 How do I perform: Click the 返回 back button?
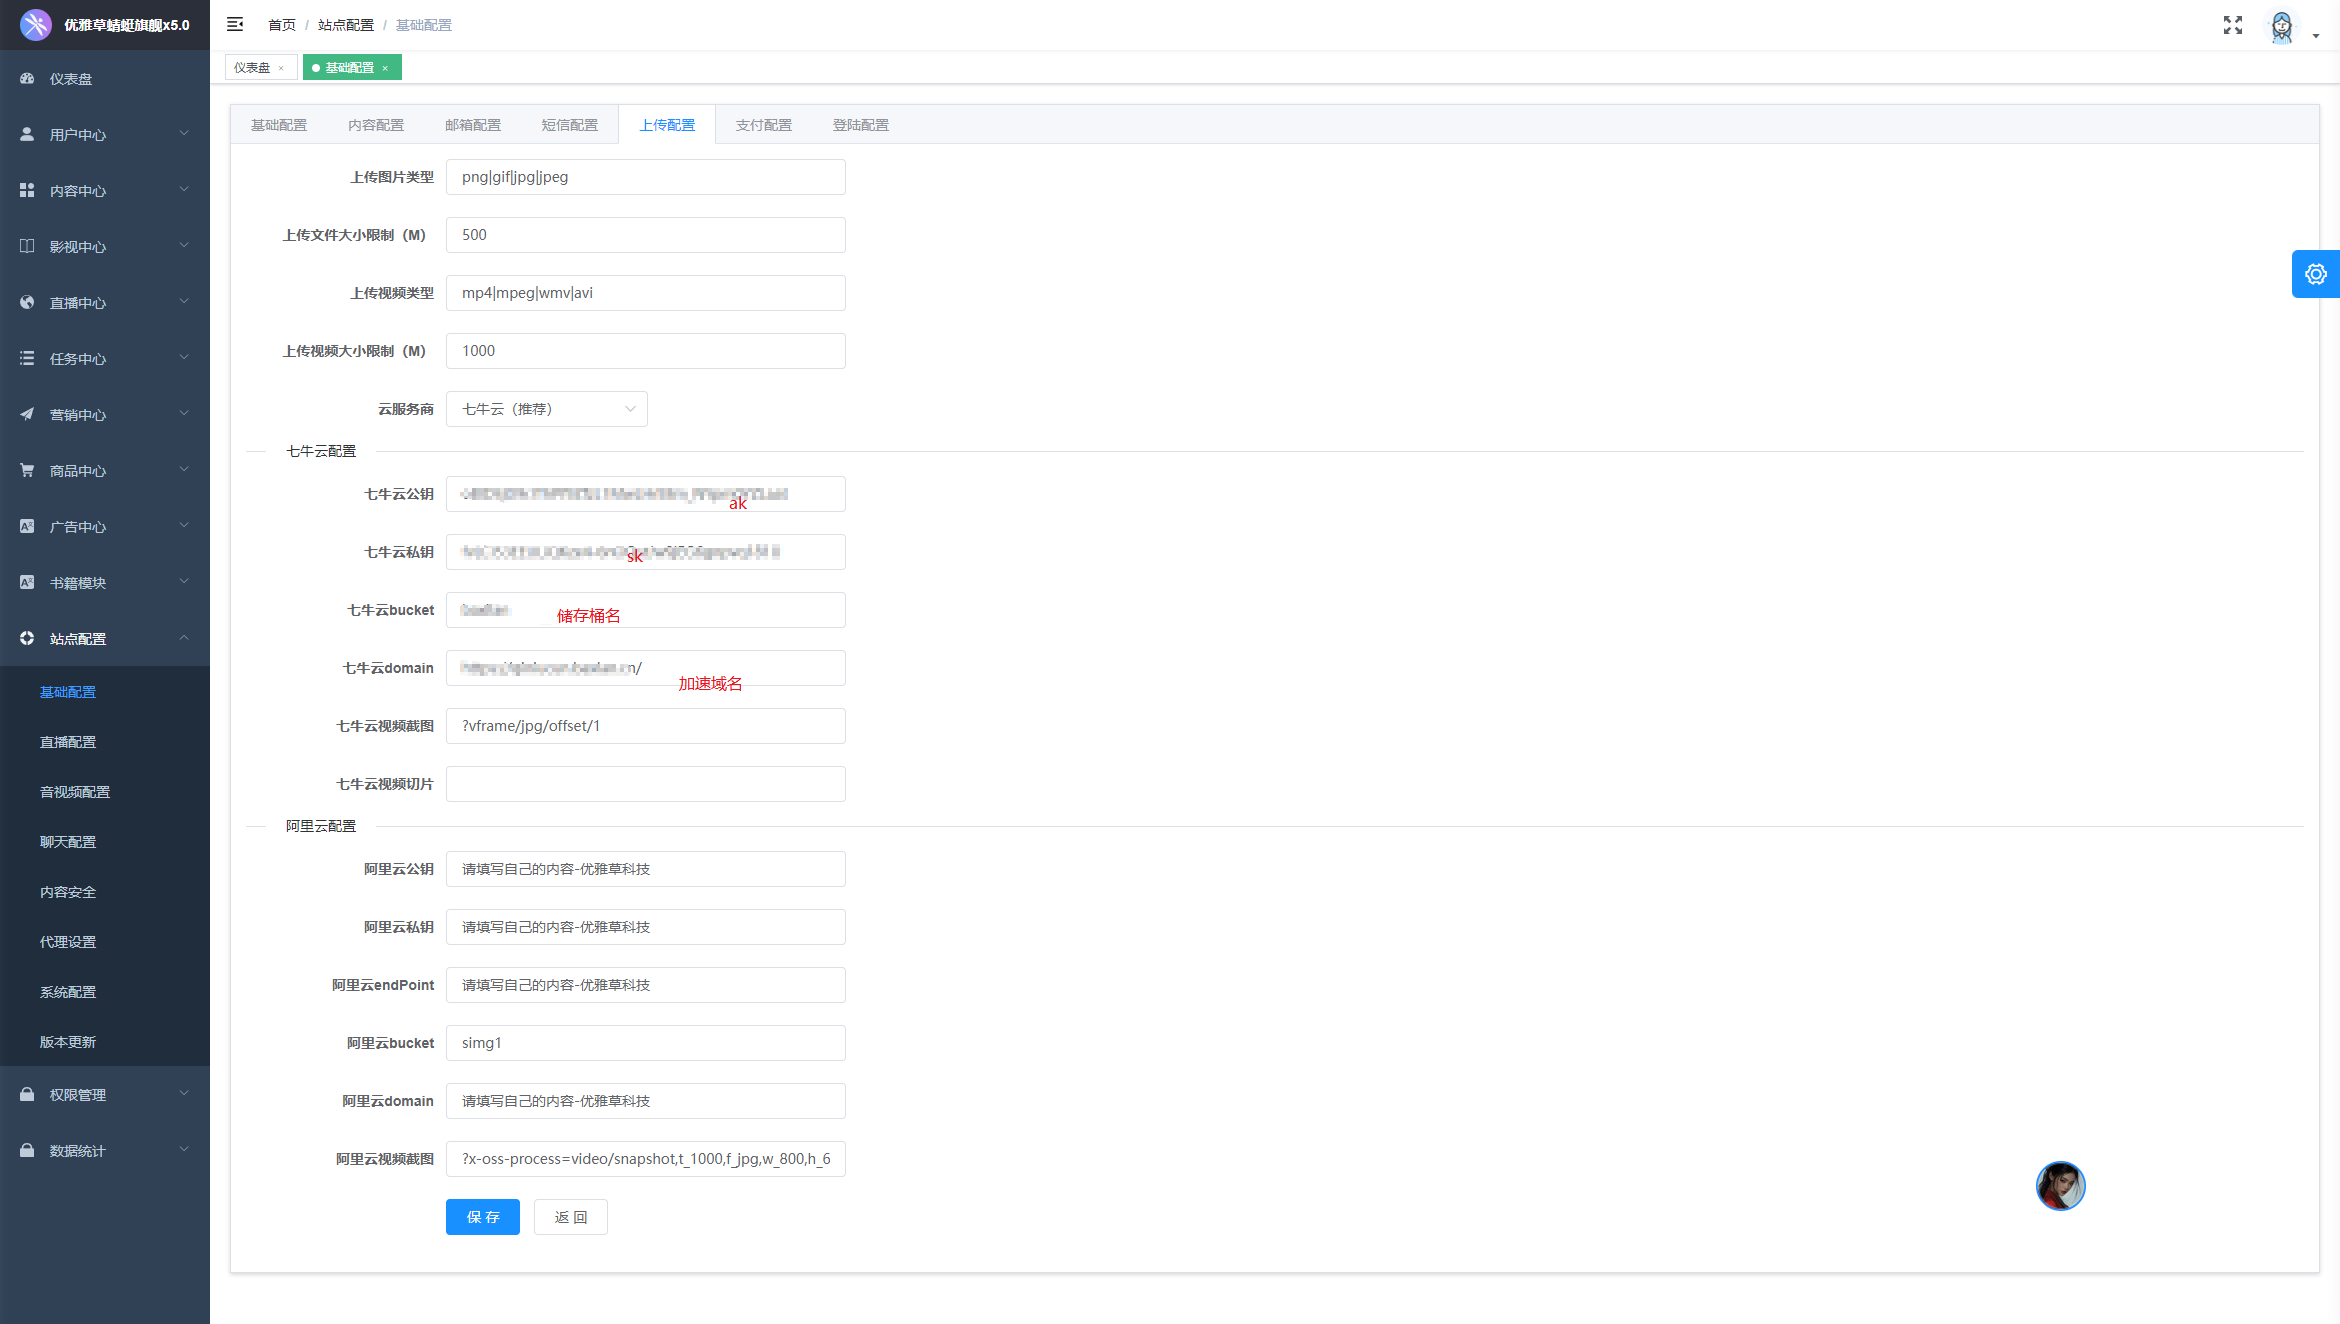570,1217
